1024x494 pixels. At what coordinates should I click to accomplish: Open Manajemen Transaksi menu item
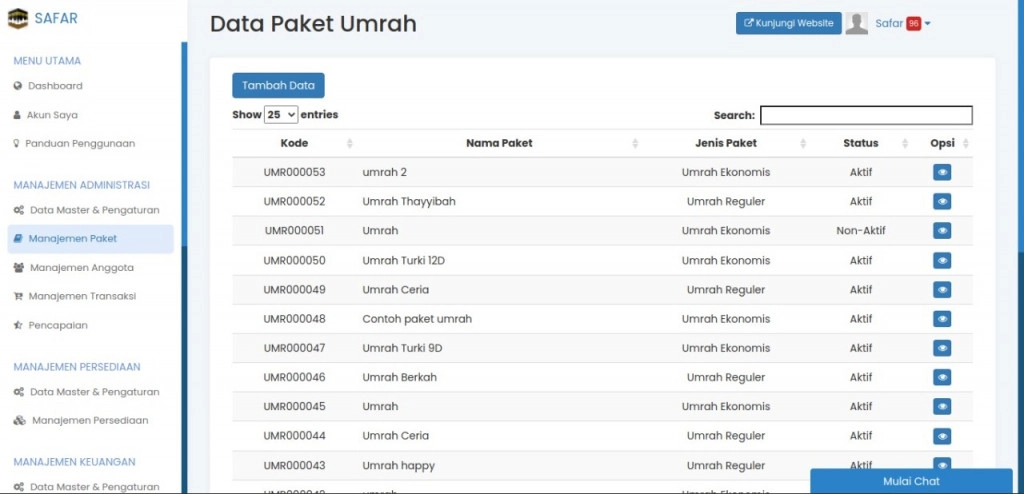82,296
